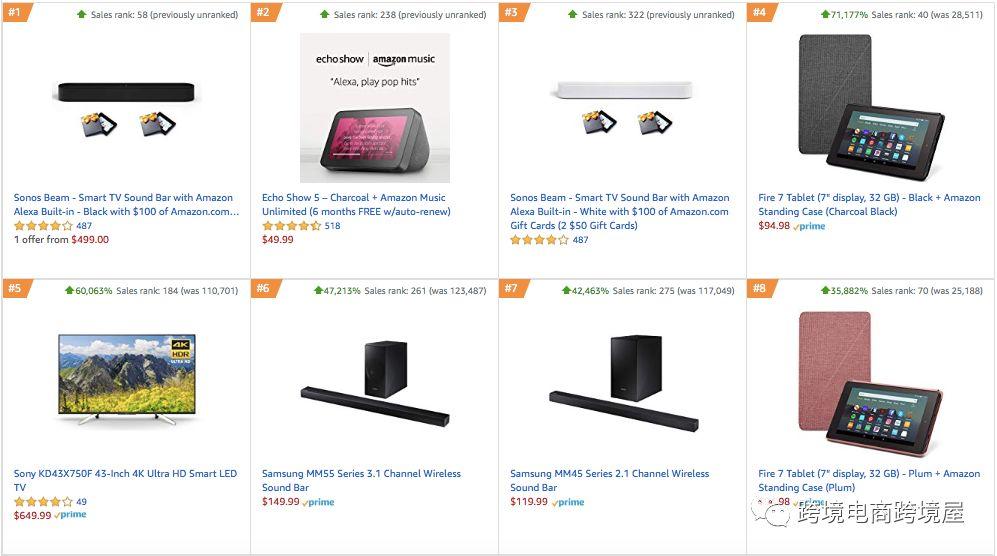Click the Prime logo beside $94.98 price
The height and width of the screenshot is (556, 997).
click(x=809, y=226)
